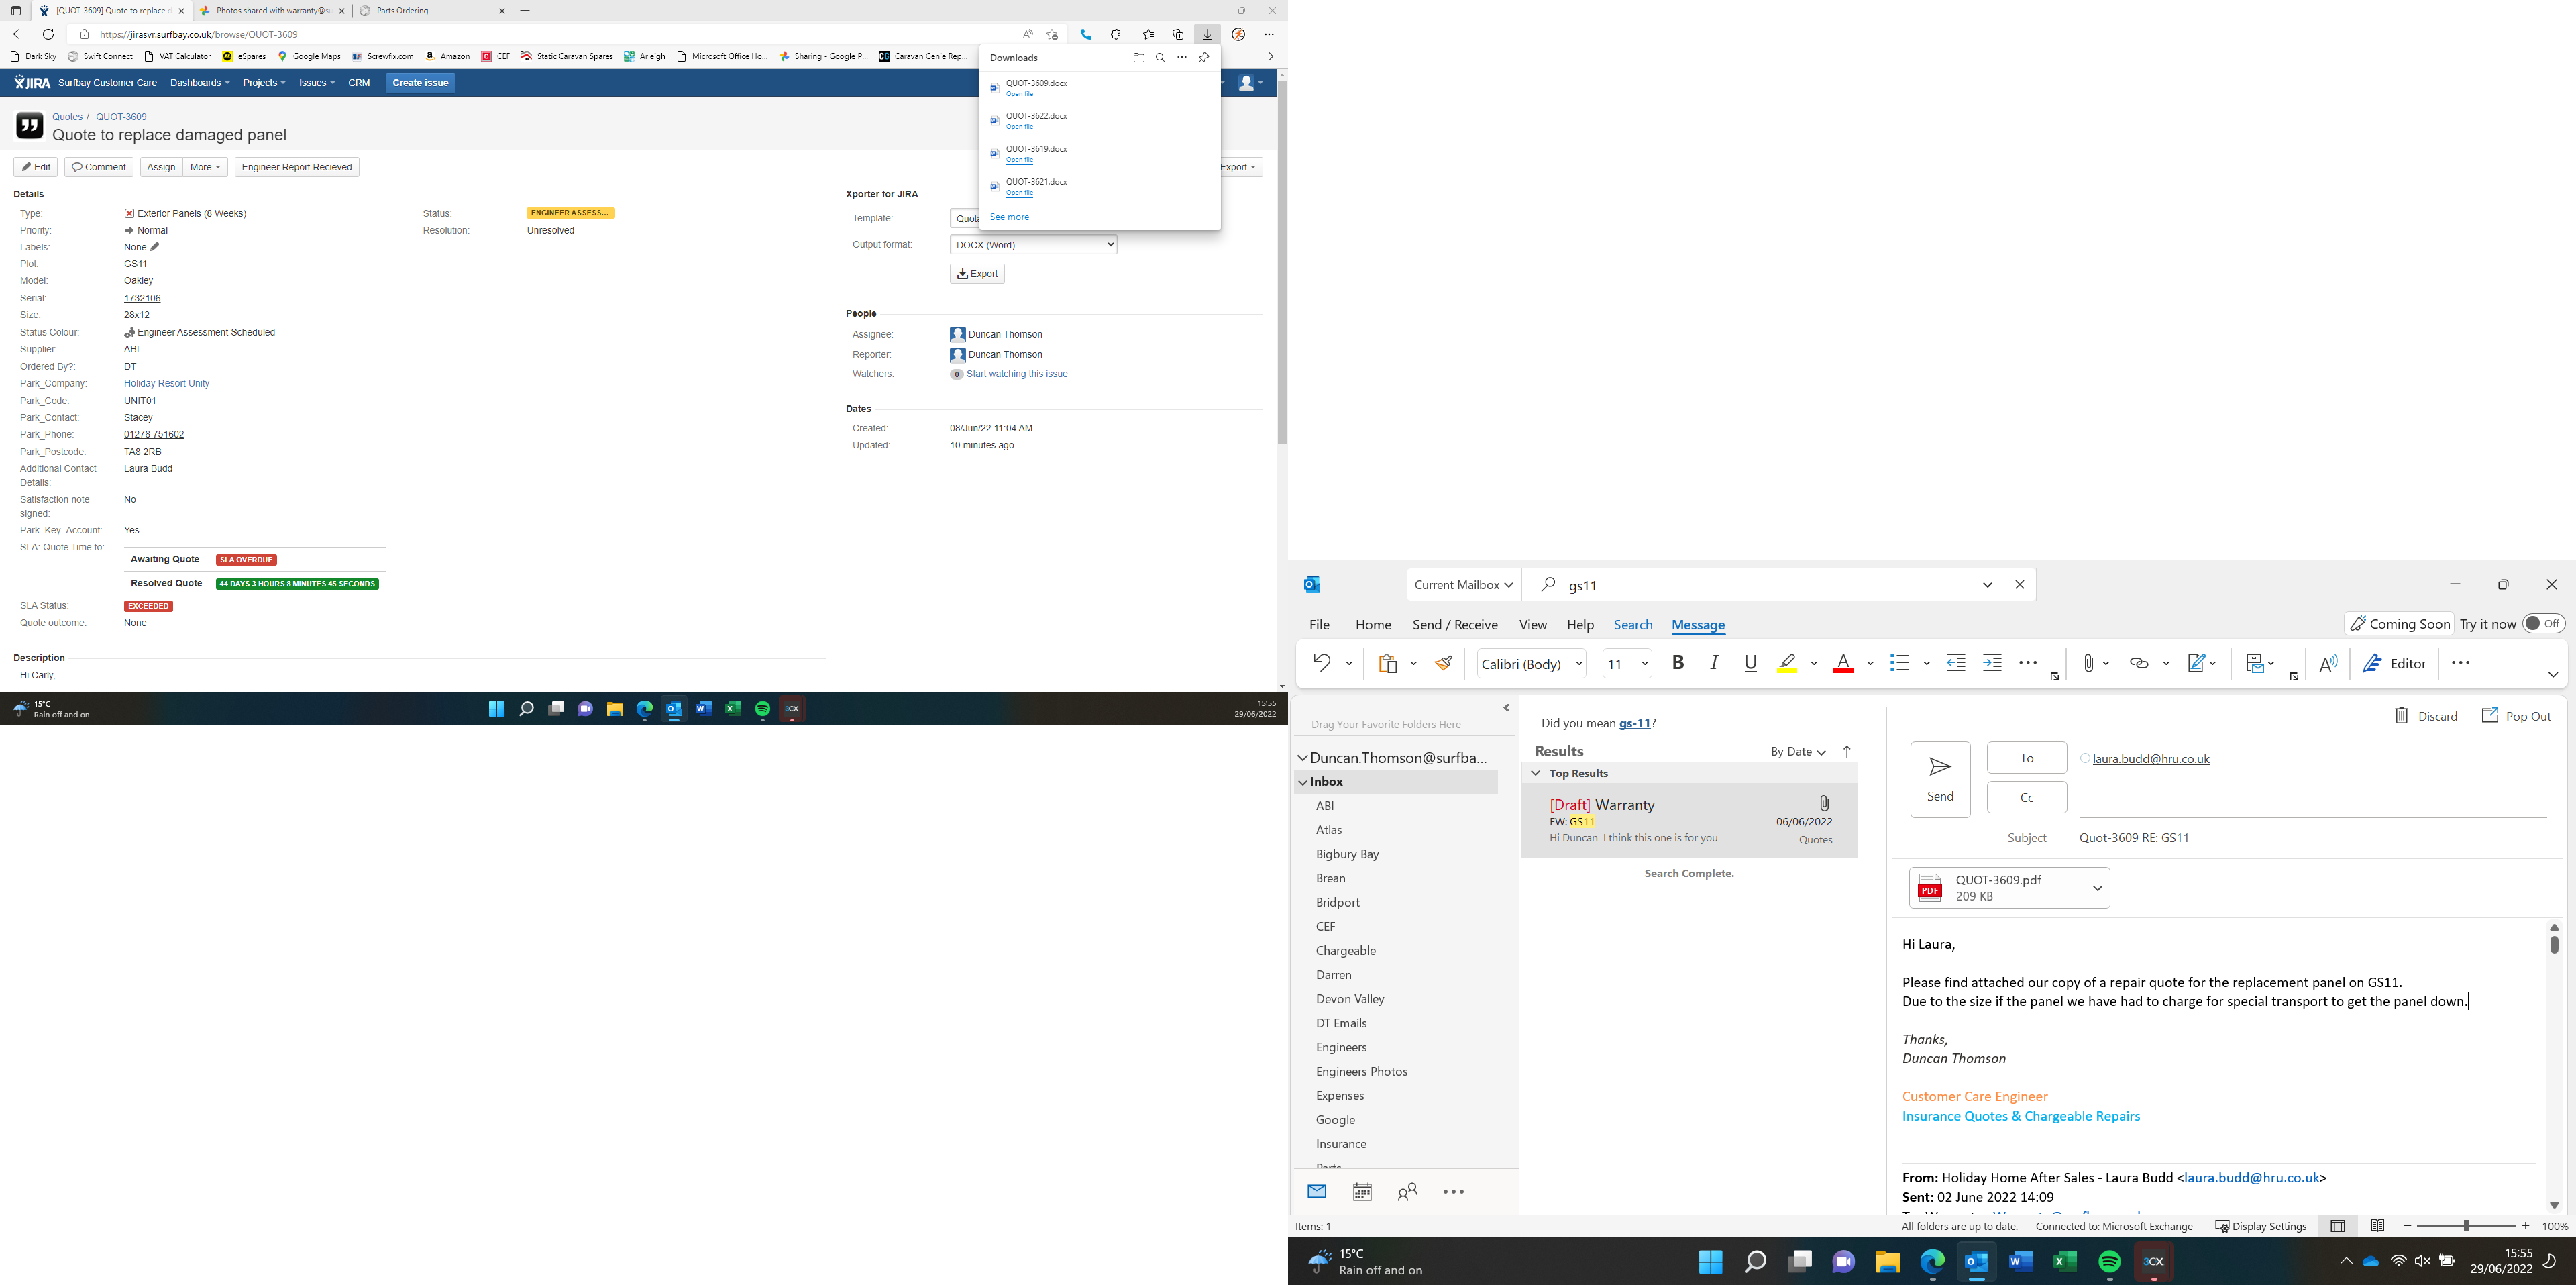Click the Attach File paperclip icon
Viewport: 2576px width, 1285px height.
point(2088,663)
